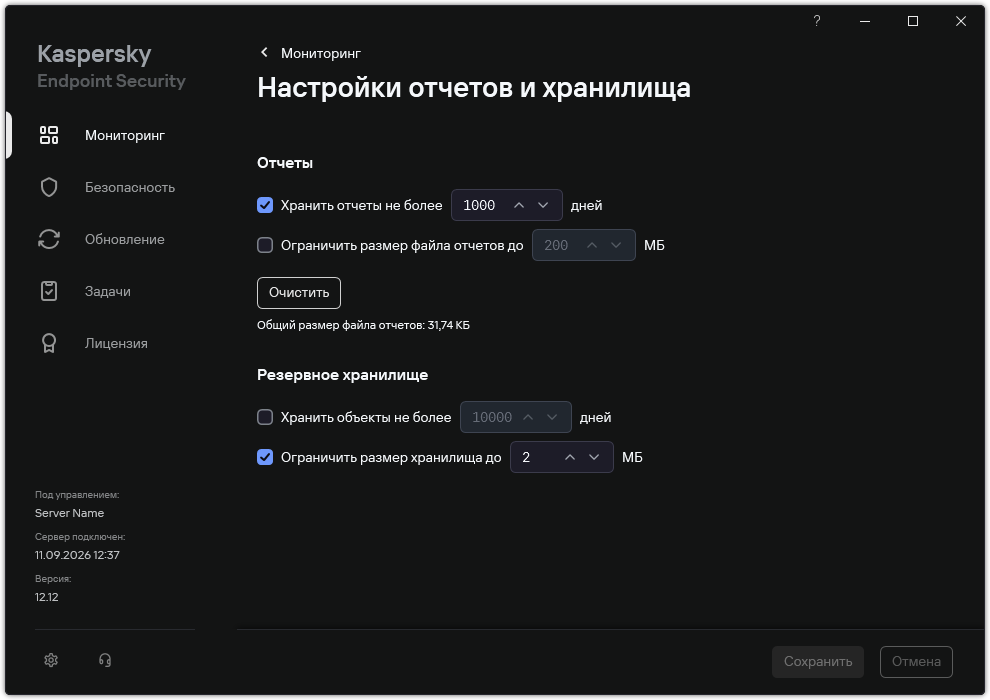Viewport: 990px width, 700px height.
Task: Click the Безопасность shield icon
Action: pyautogui.click(x=49, y=187)
